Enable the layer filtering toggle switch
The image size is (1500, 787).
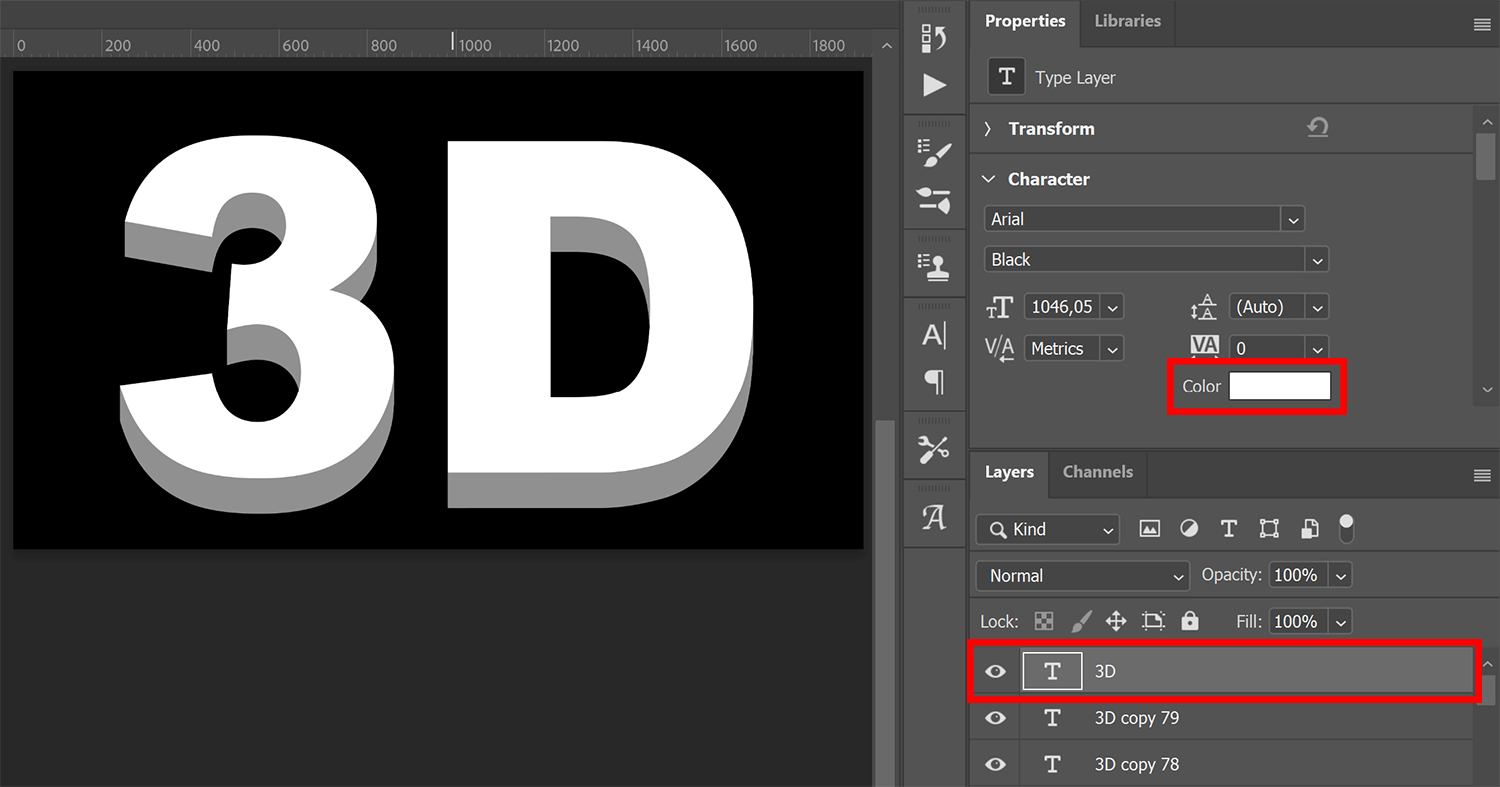(1346, 528)
